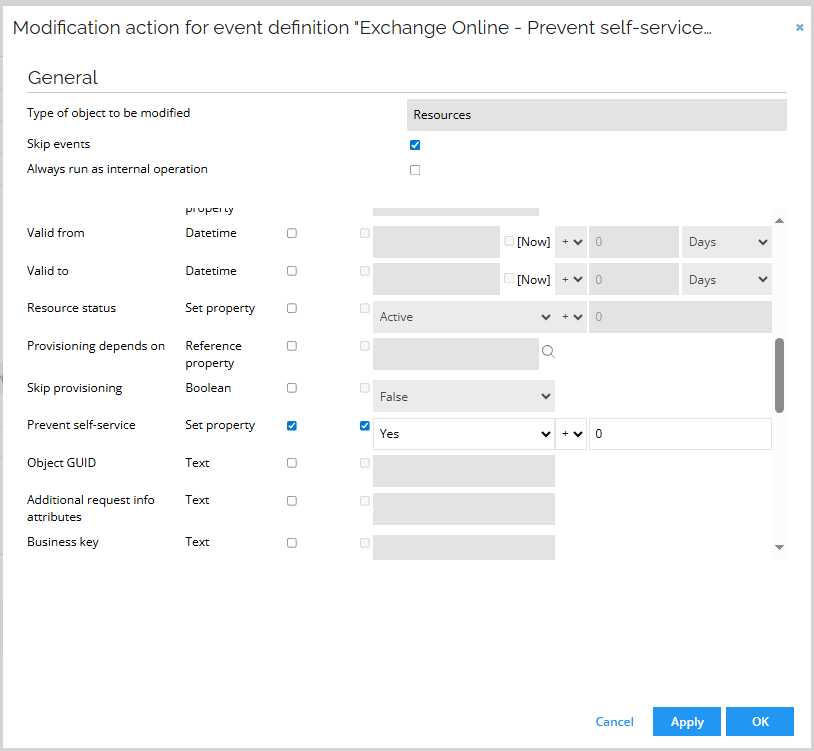Viewport: 814px width, 751px height.
Task: Click the OK button
Action: pyautogui.click(x=759, y=721)
